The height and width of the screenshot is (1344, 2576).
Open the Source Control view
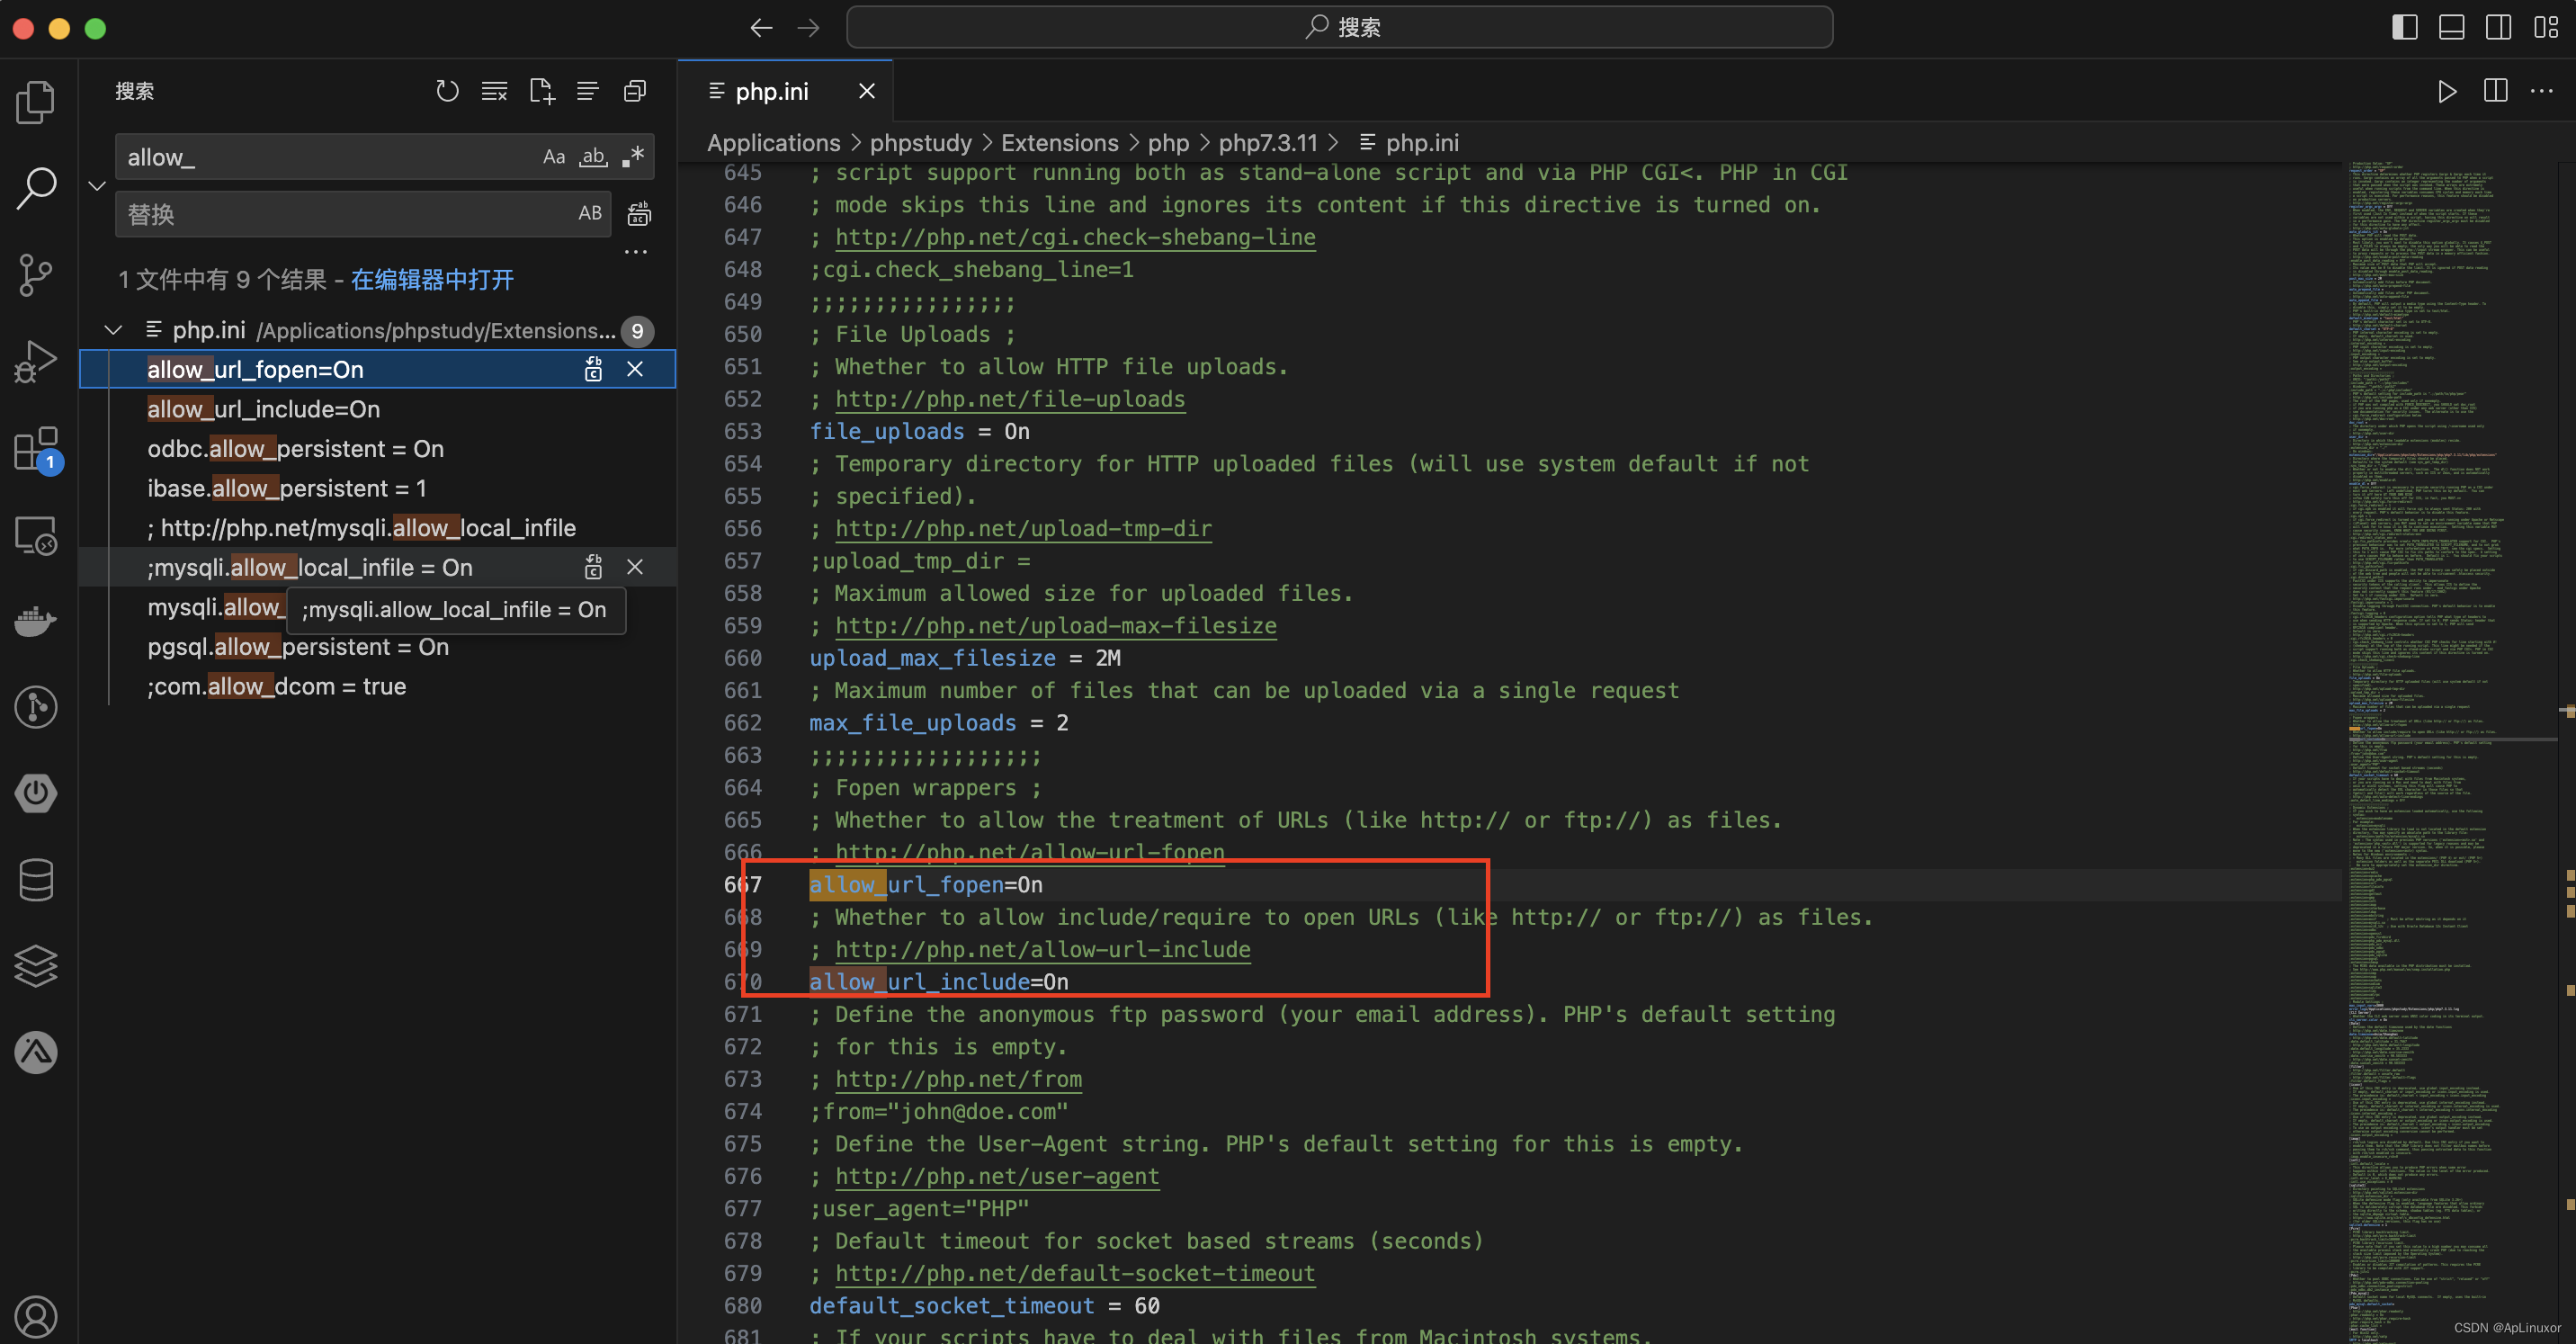[36, 274]
